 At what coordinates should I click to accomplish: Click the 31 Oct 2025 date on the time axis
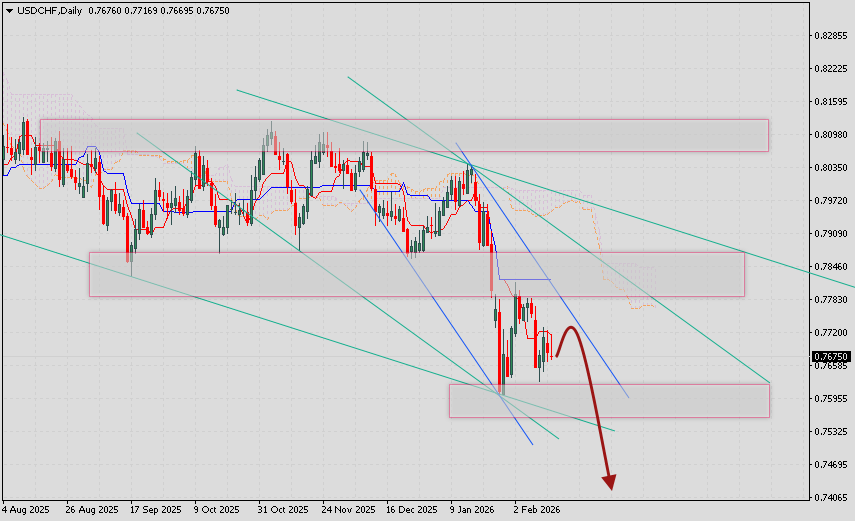pyautogui.click(x=282, y=509)
